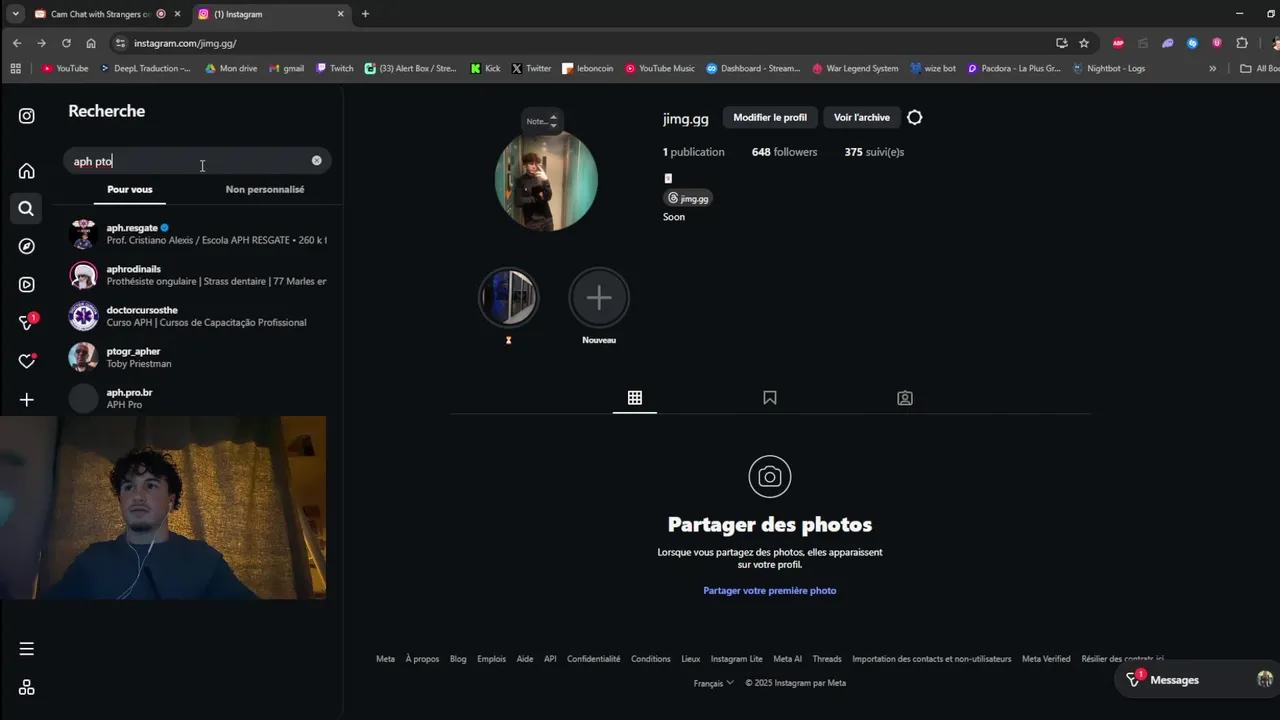Expand the bookmarks overflow chevron
1280x720 pixels.
tap(1212, 69)
